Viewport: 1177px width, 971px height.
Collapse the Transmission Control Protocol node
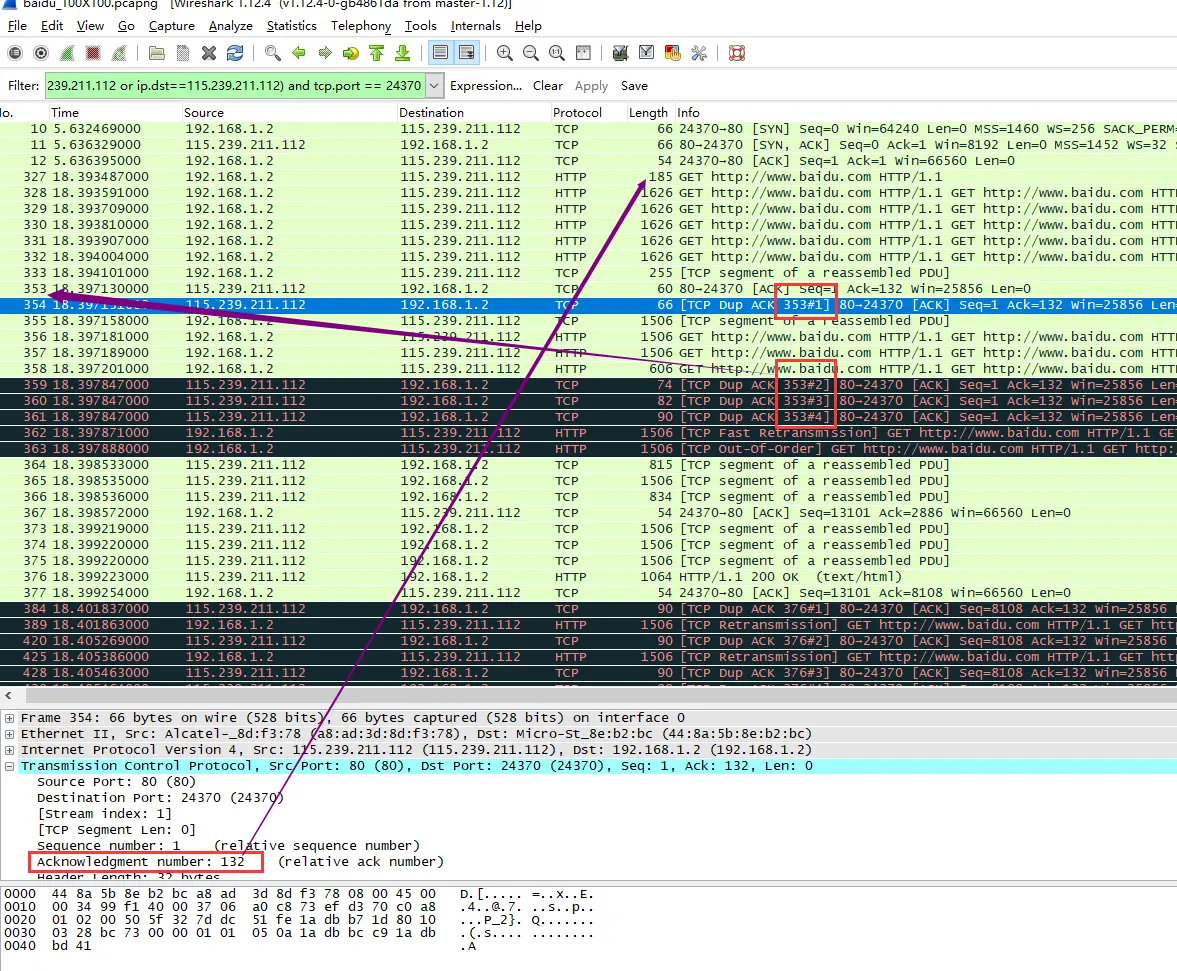point(9,766)
